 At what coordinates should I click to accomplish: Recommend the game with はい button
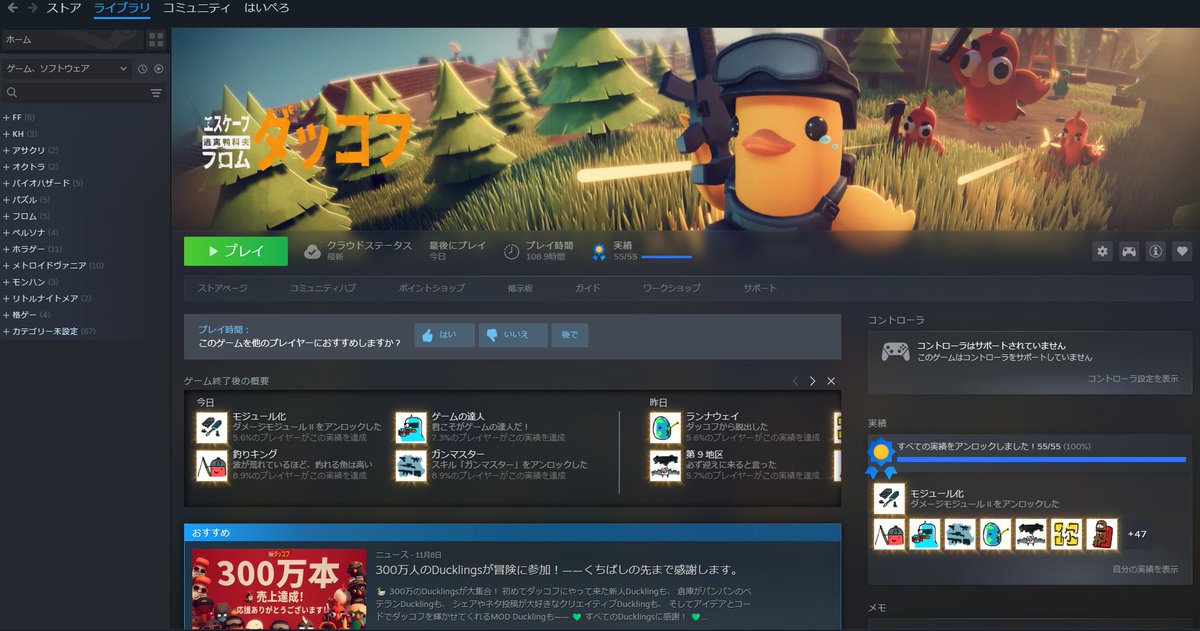click(x=443, y=335)
